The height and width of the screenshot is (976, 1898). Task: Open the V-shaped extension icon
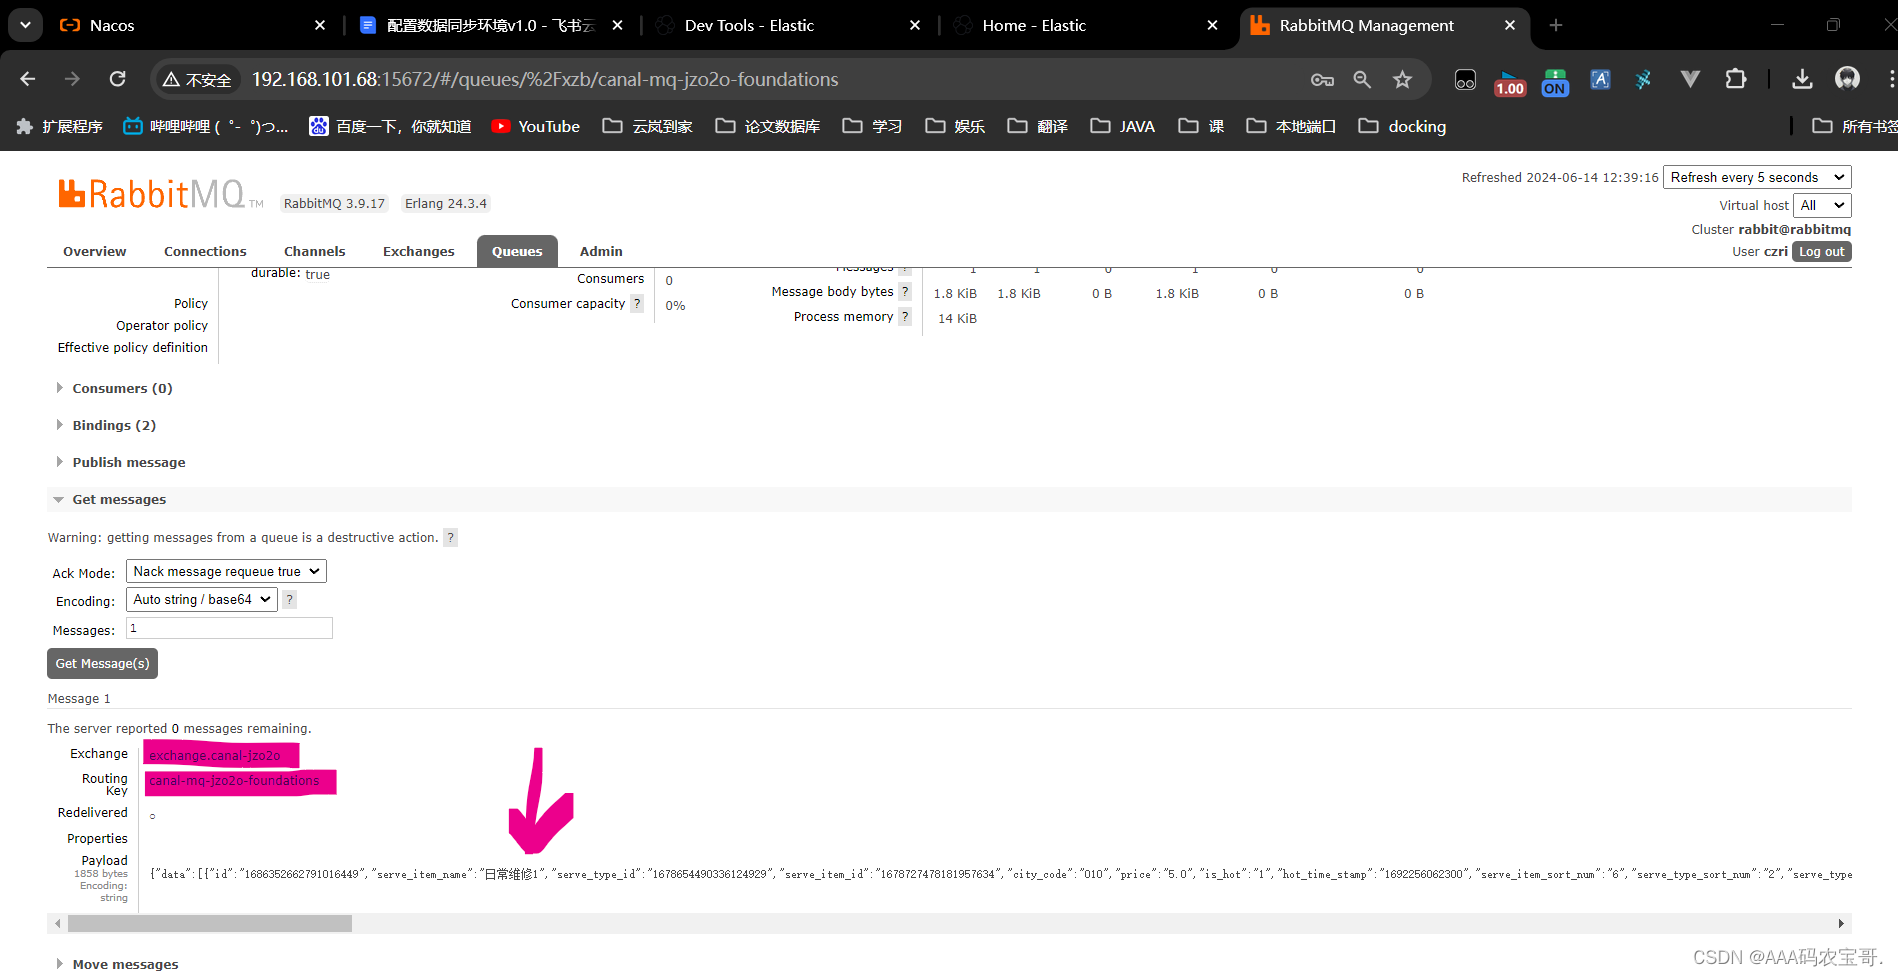point(1690,79)
